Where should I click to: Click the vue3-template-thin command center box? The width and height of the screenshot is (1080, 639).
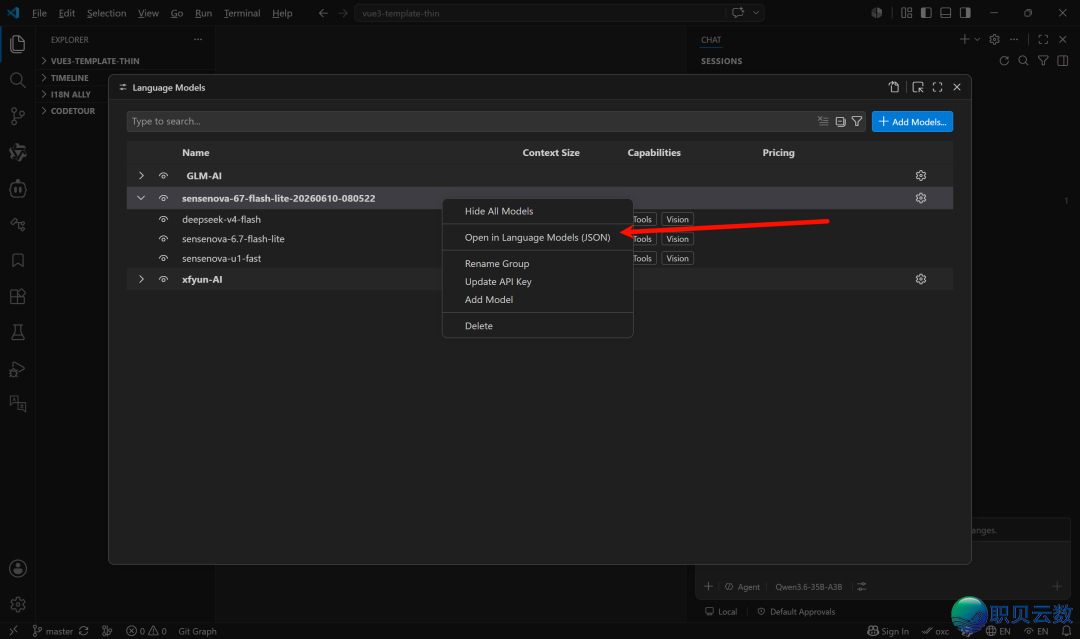click(x=540, y=13)
